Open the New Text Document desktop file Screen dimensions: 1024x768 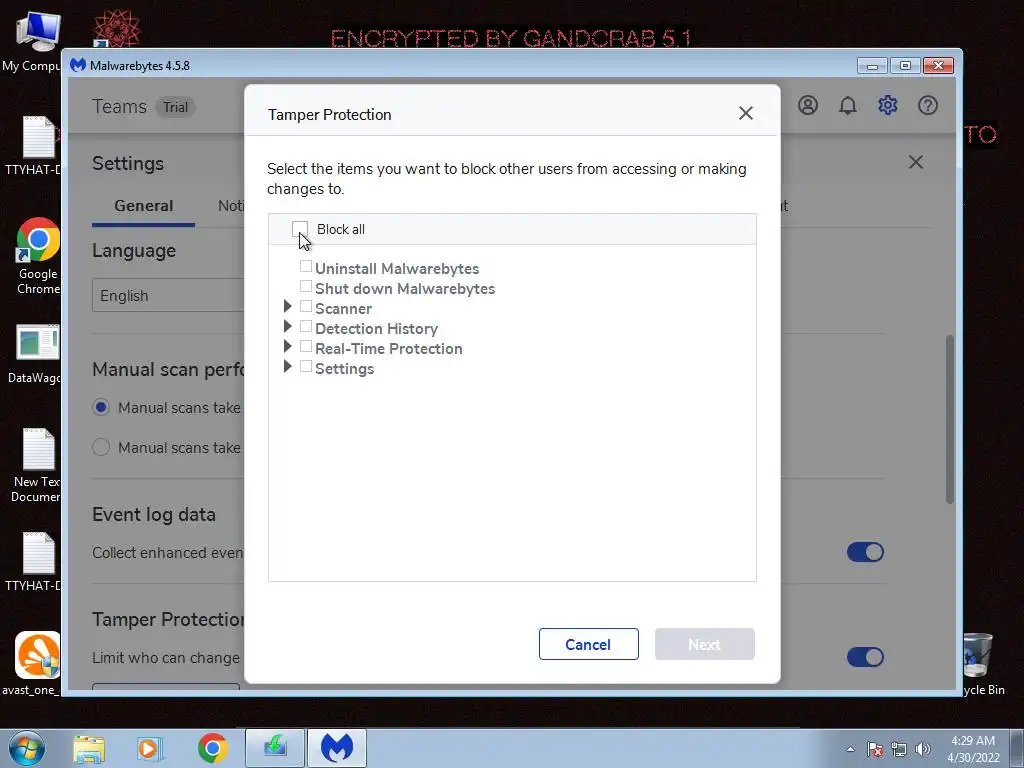click(x=36, y=465)
